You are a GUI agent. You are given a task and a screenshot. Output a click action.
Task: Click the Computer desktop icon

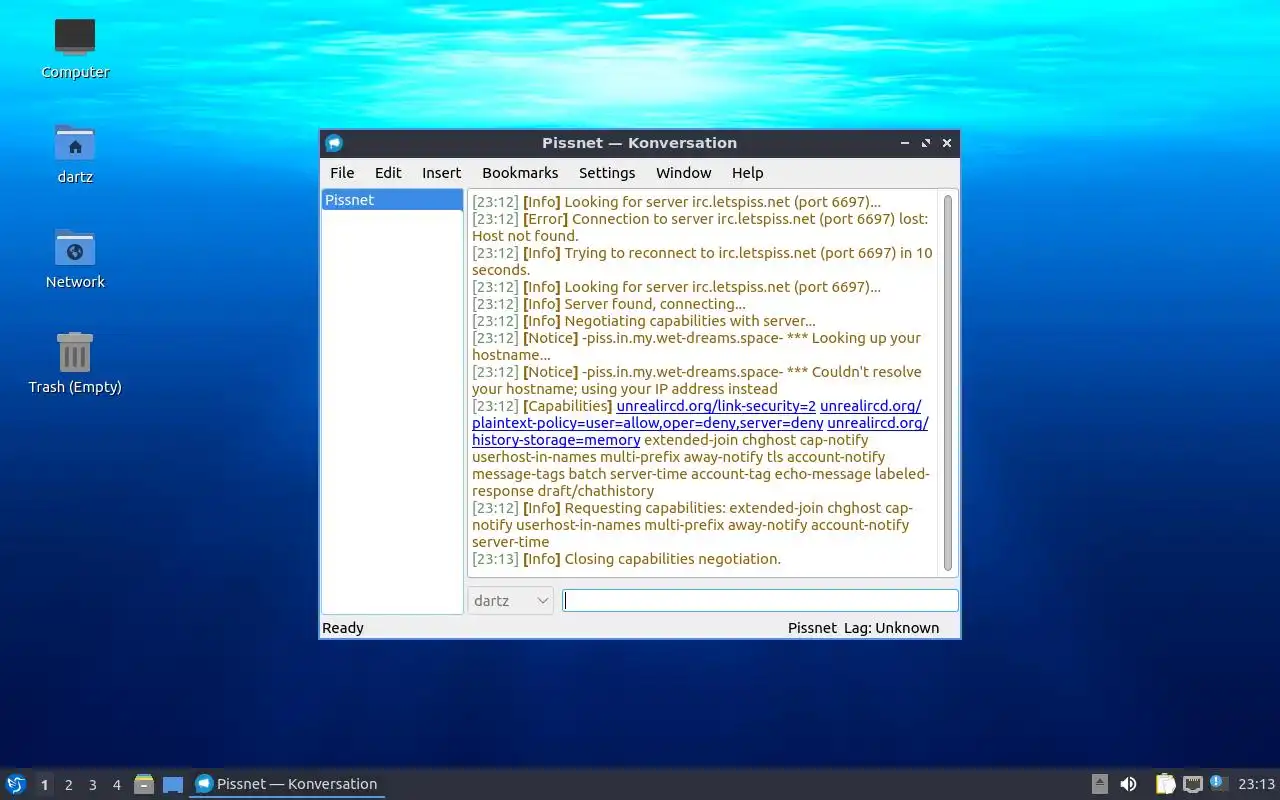click(x=75, y=49)
